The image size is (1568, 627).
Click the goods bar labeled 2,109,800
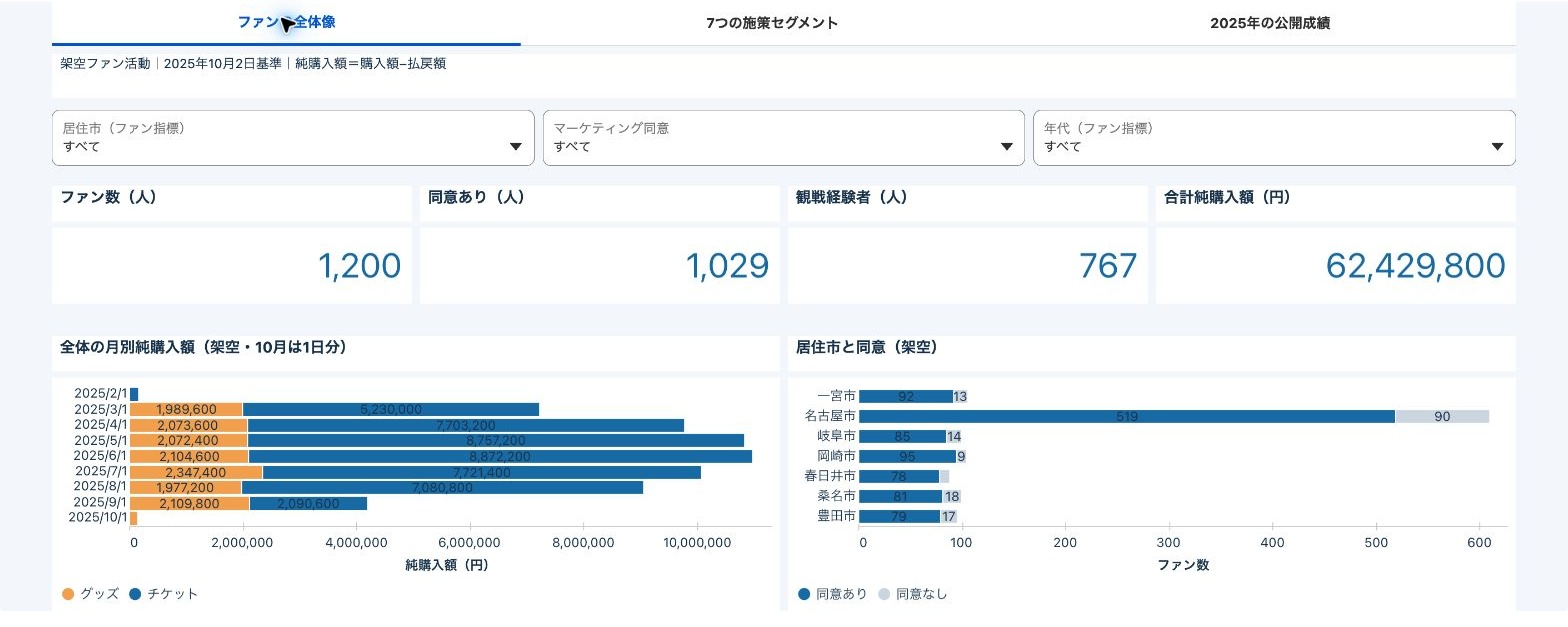(190, 503)
